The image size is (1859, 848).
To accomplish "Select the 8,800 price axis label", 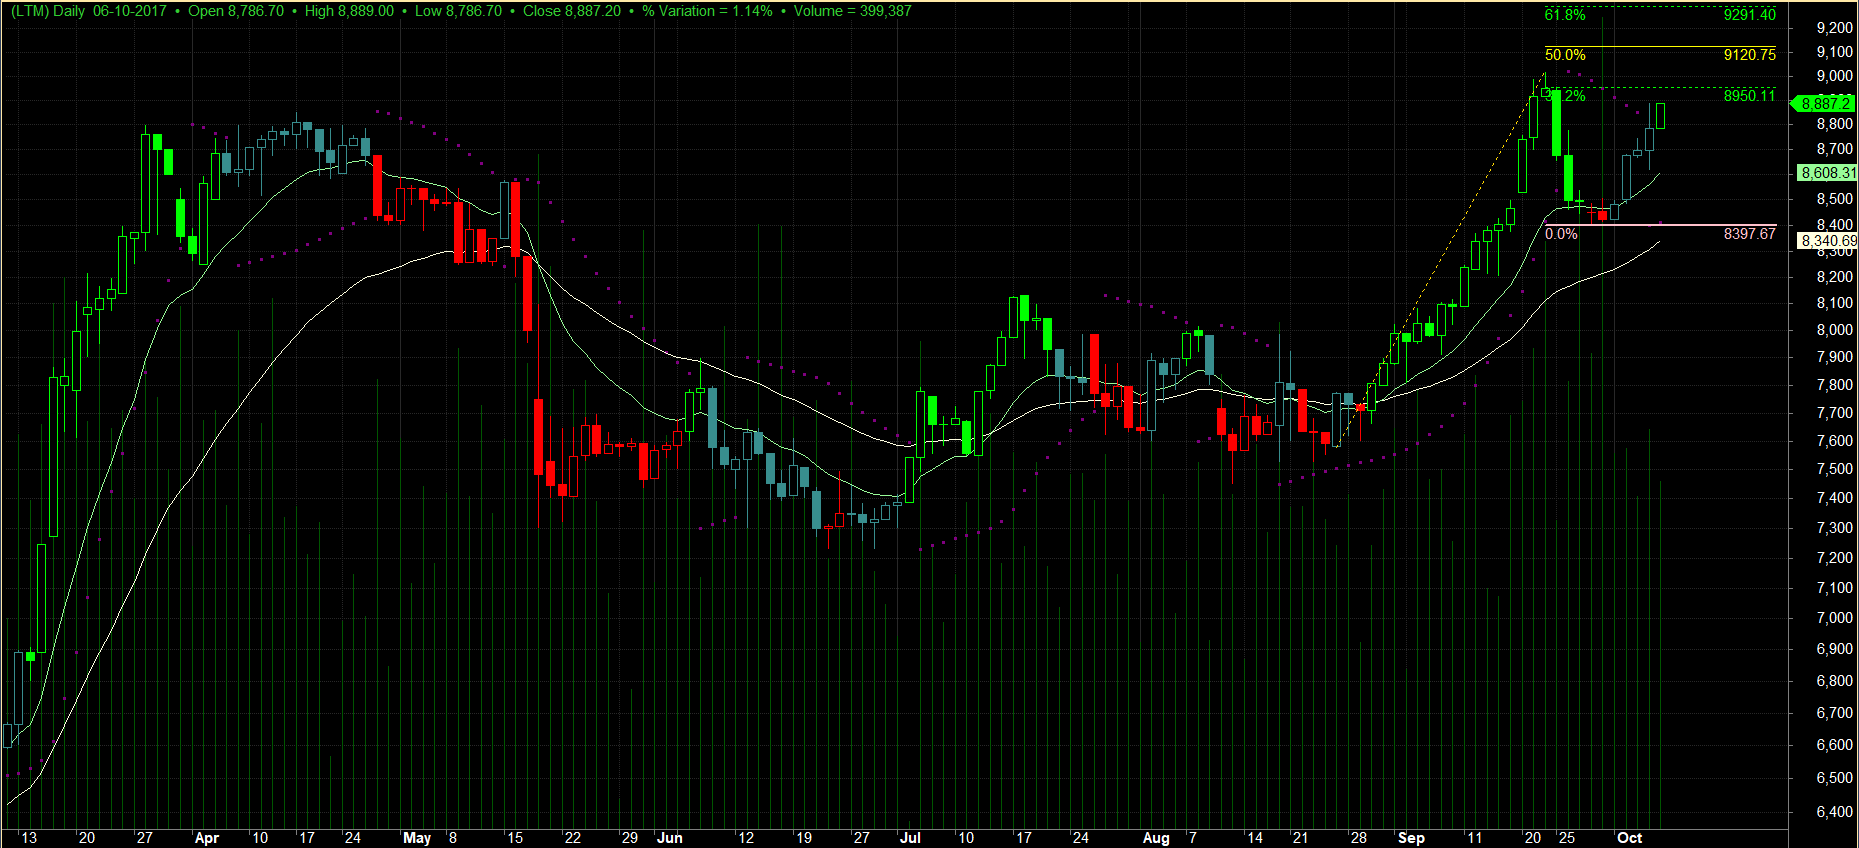I will 1835,124.
